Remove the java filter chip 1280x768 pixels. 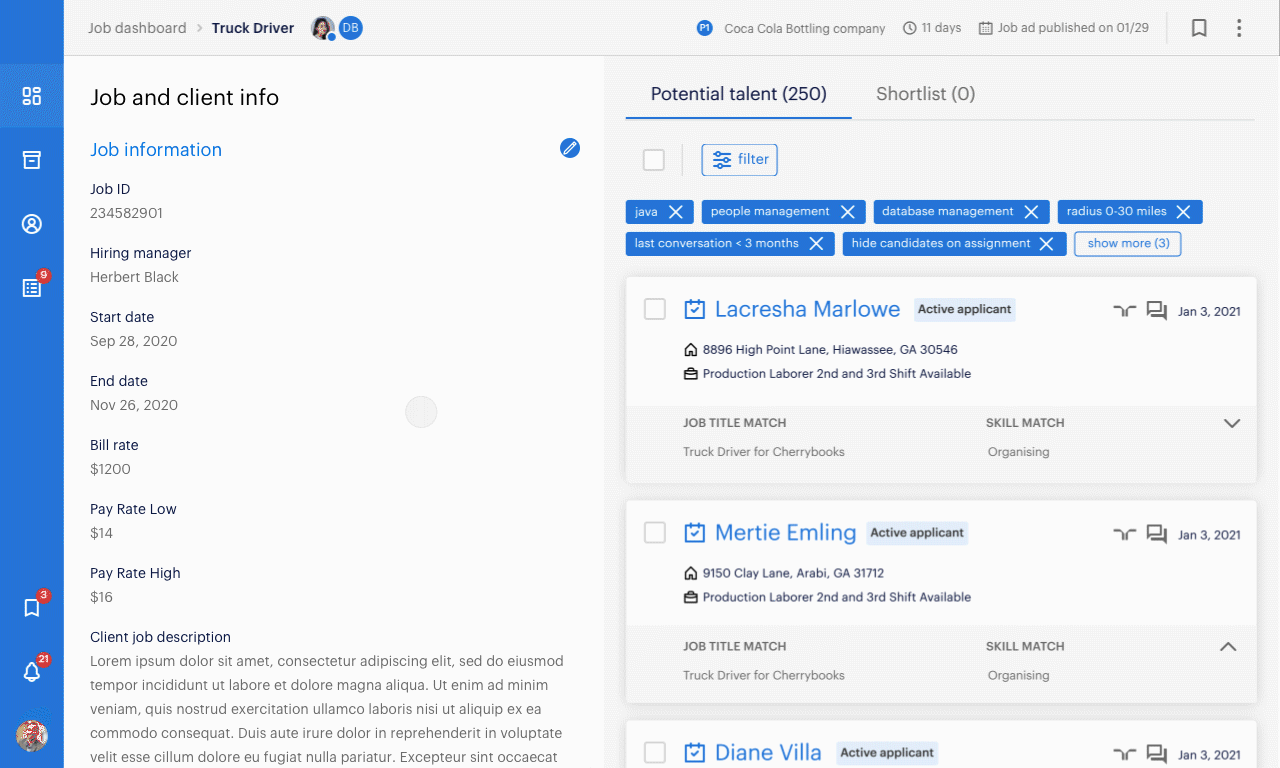[676, 212]
